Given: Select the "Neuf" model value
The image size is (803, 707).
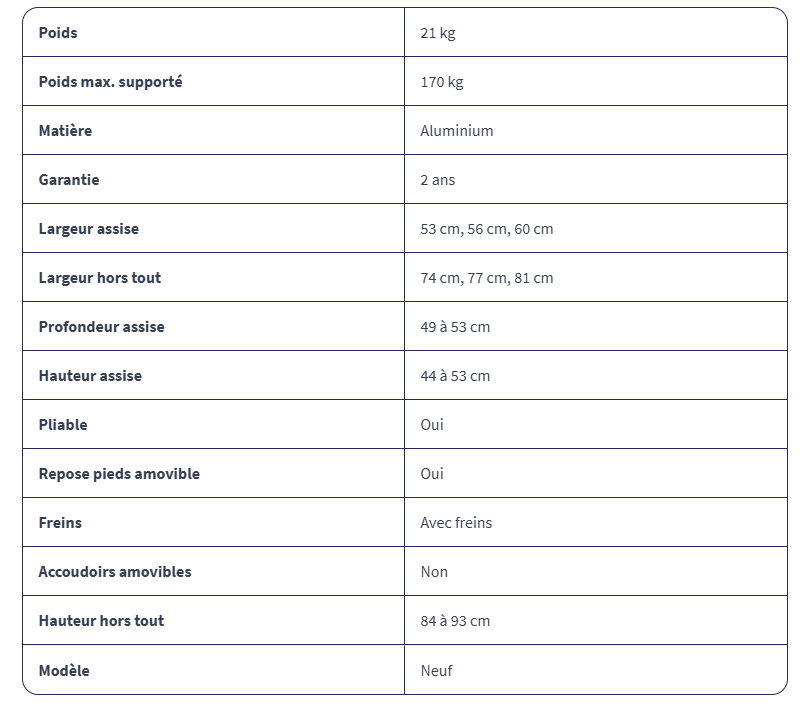Looking at the screenshot, I should [437, 671].
